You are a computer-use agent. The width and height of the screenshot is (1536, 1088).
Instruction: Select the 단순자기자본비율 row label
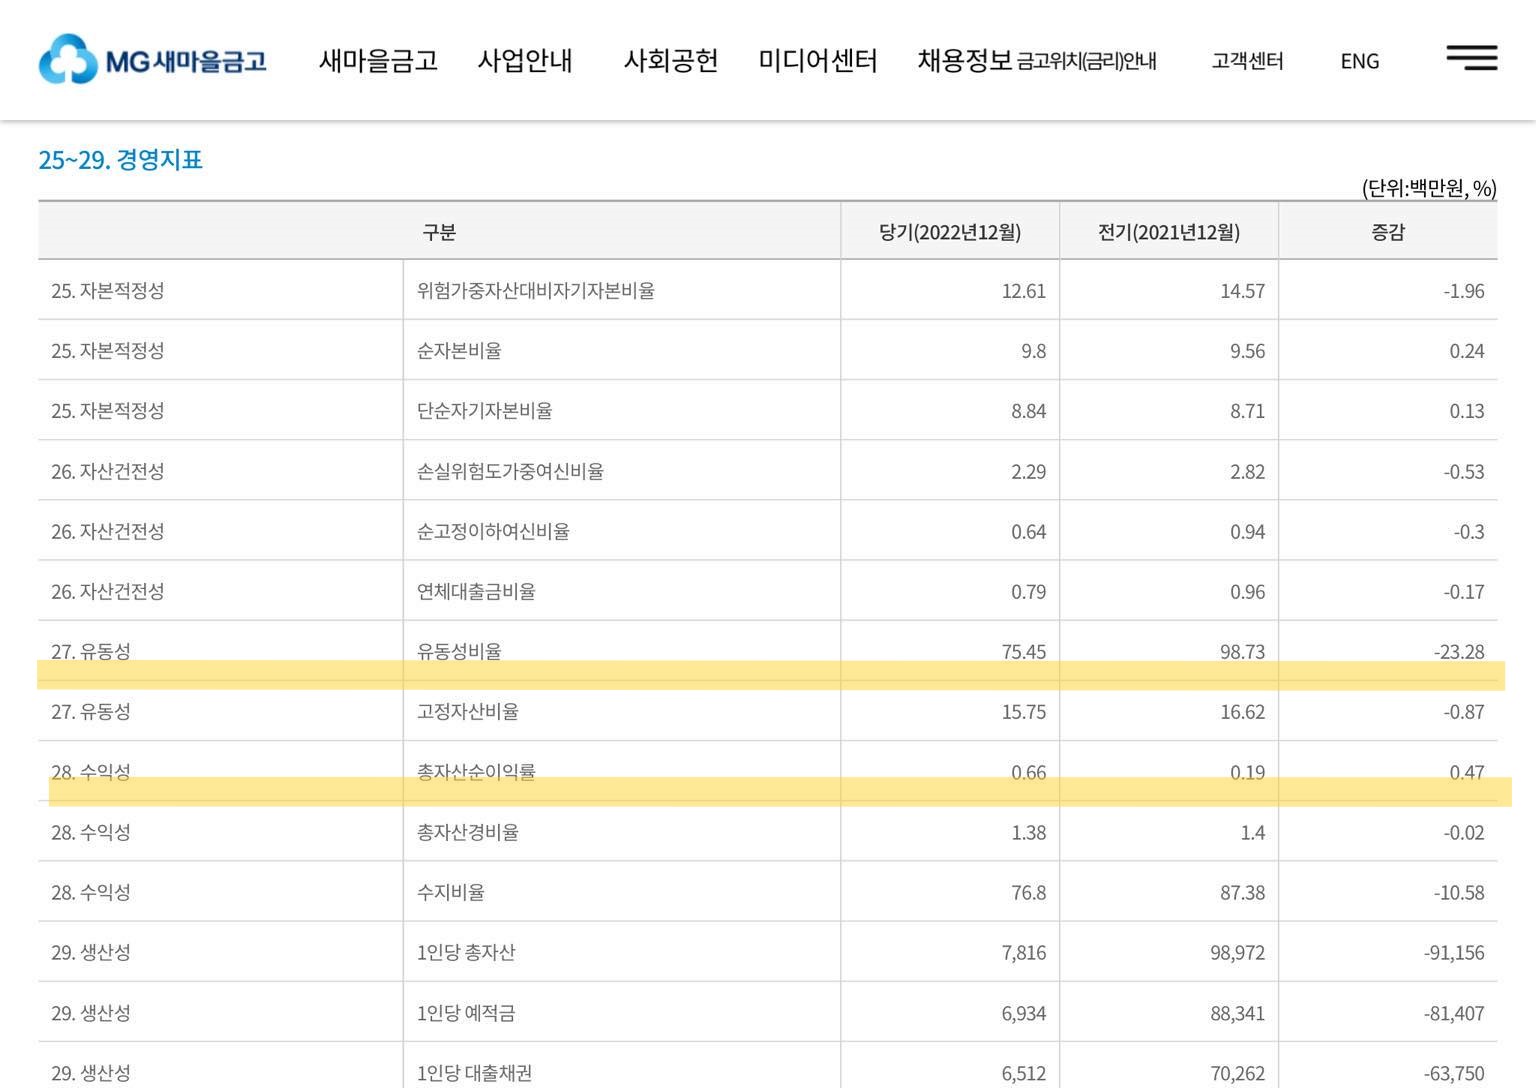click(485, 411)
